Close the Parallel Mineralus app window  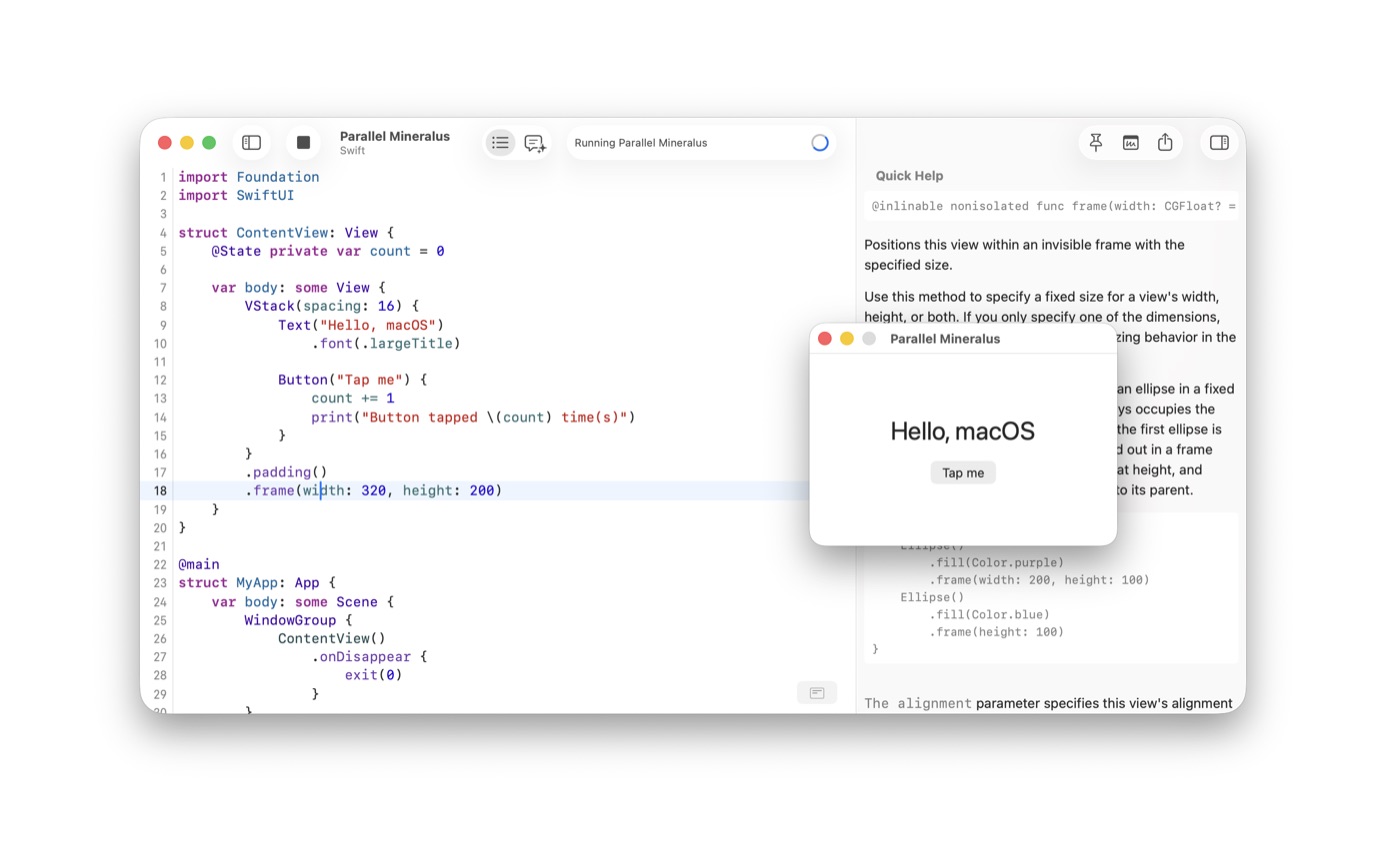[x=825, y=339]
